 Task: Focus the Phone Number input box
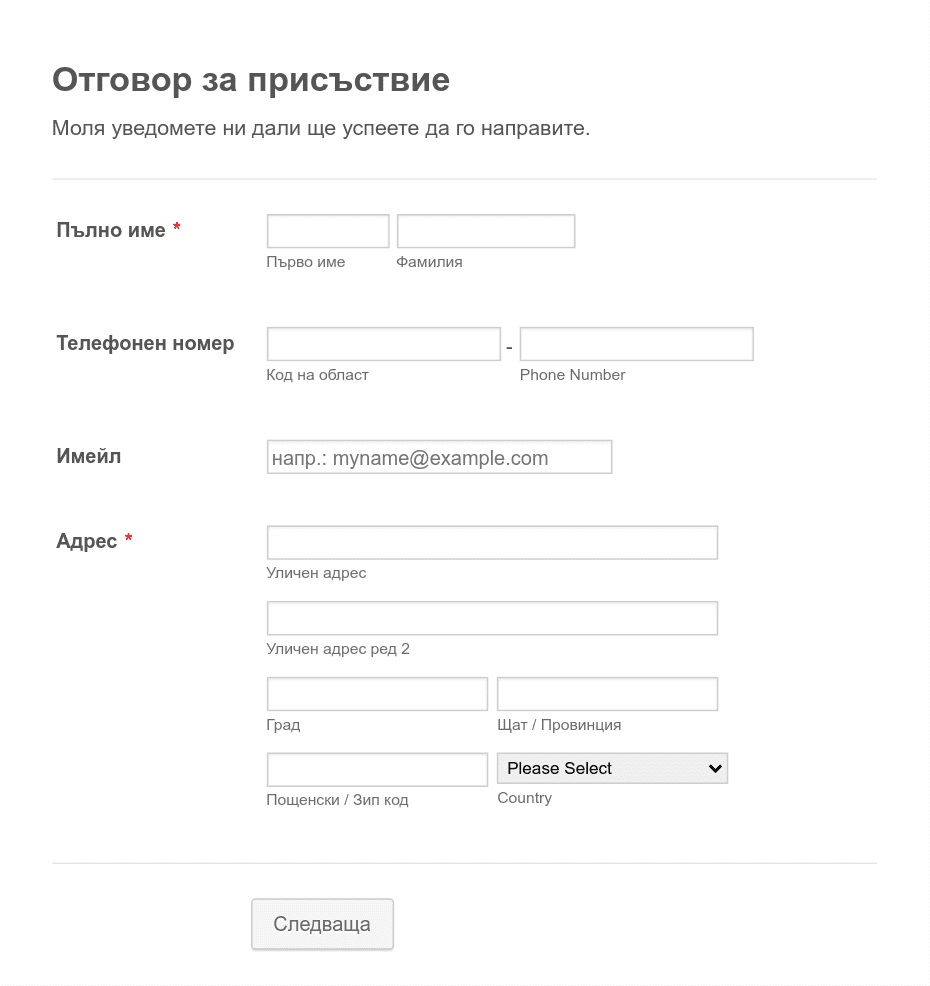(x=636, y=344)
